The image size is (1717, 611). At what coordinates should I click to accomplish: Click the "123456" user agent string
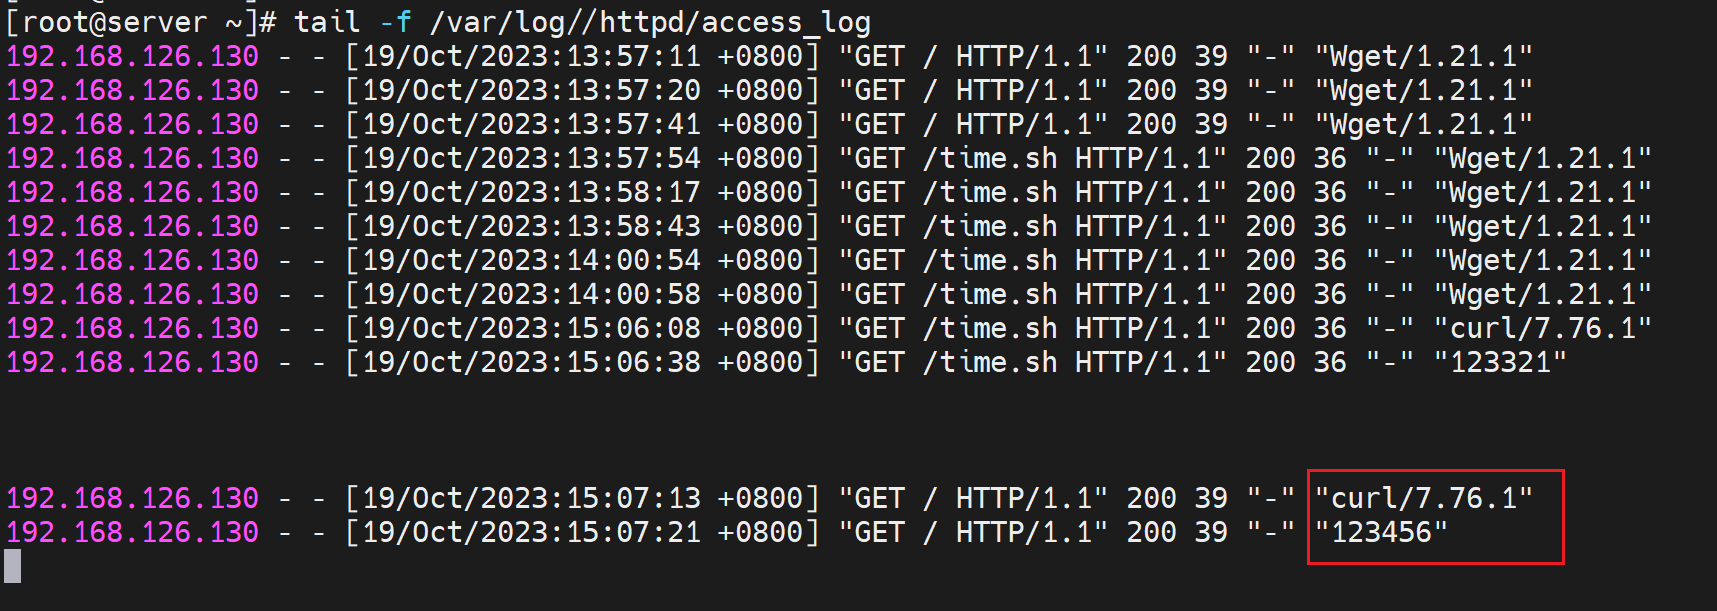coord(1381,532)
